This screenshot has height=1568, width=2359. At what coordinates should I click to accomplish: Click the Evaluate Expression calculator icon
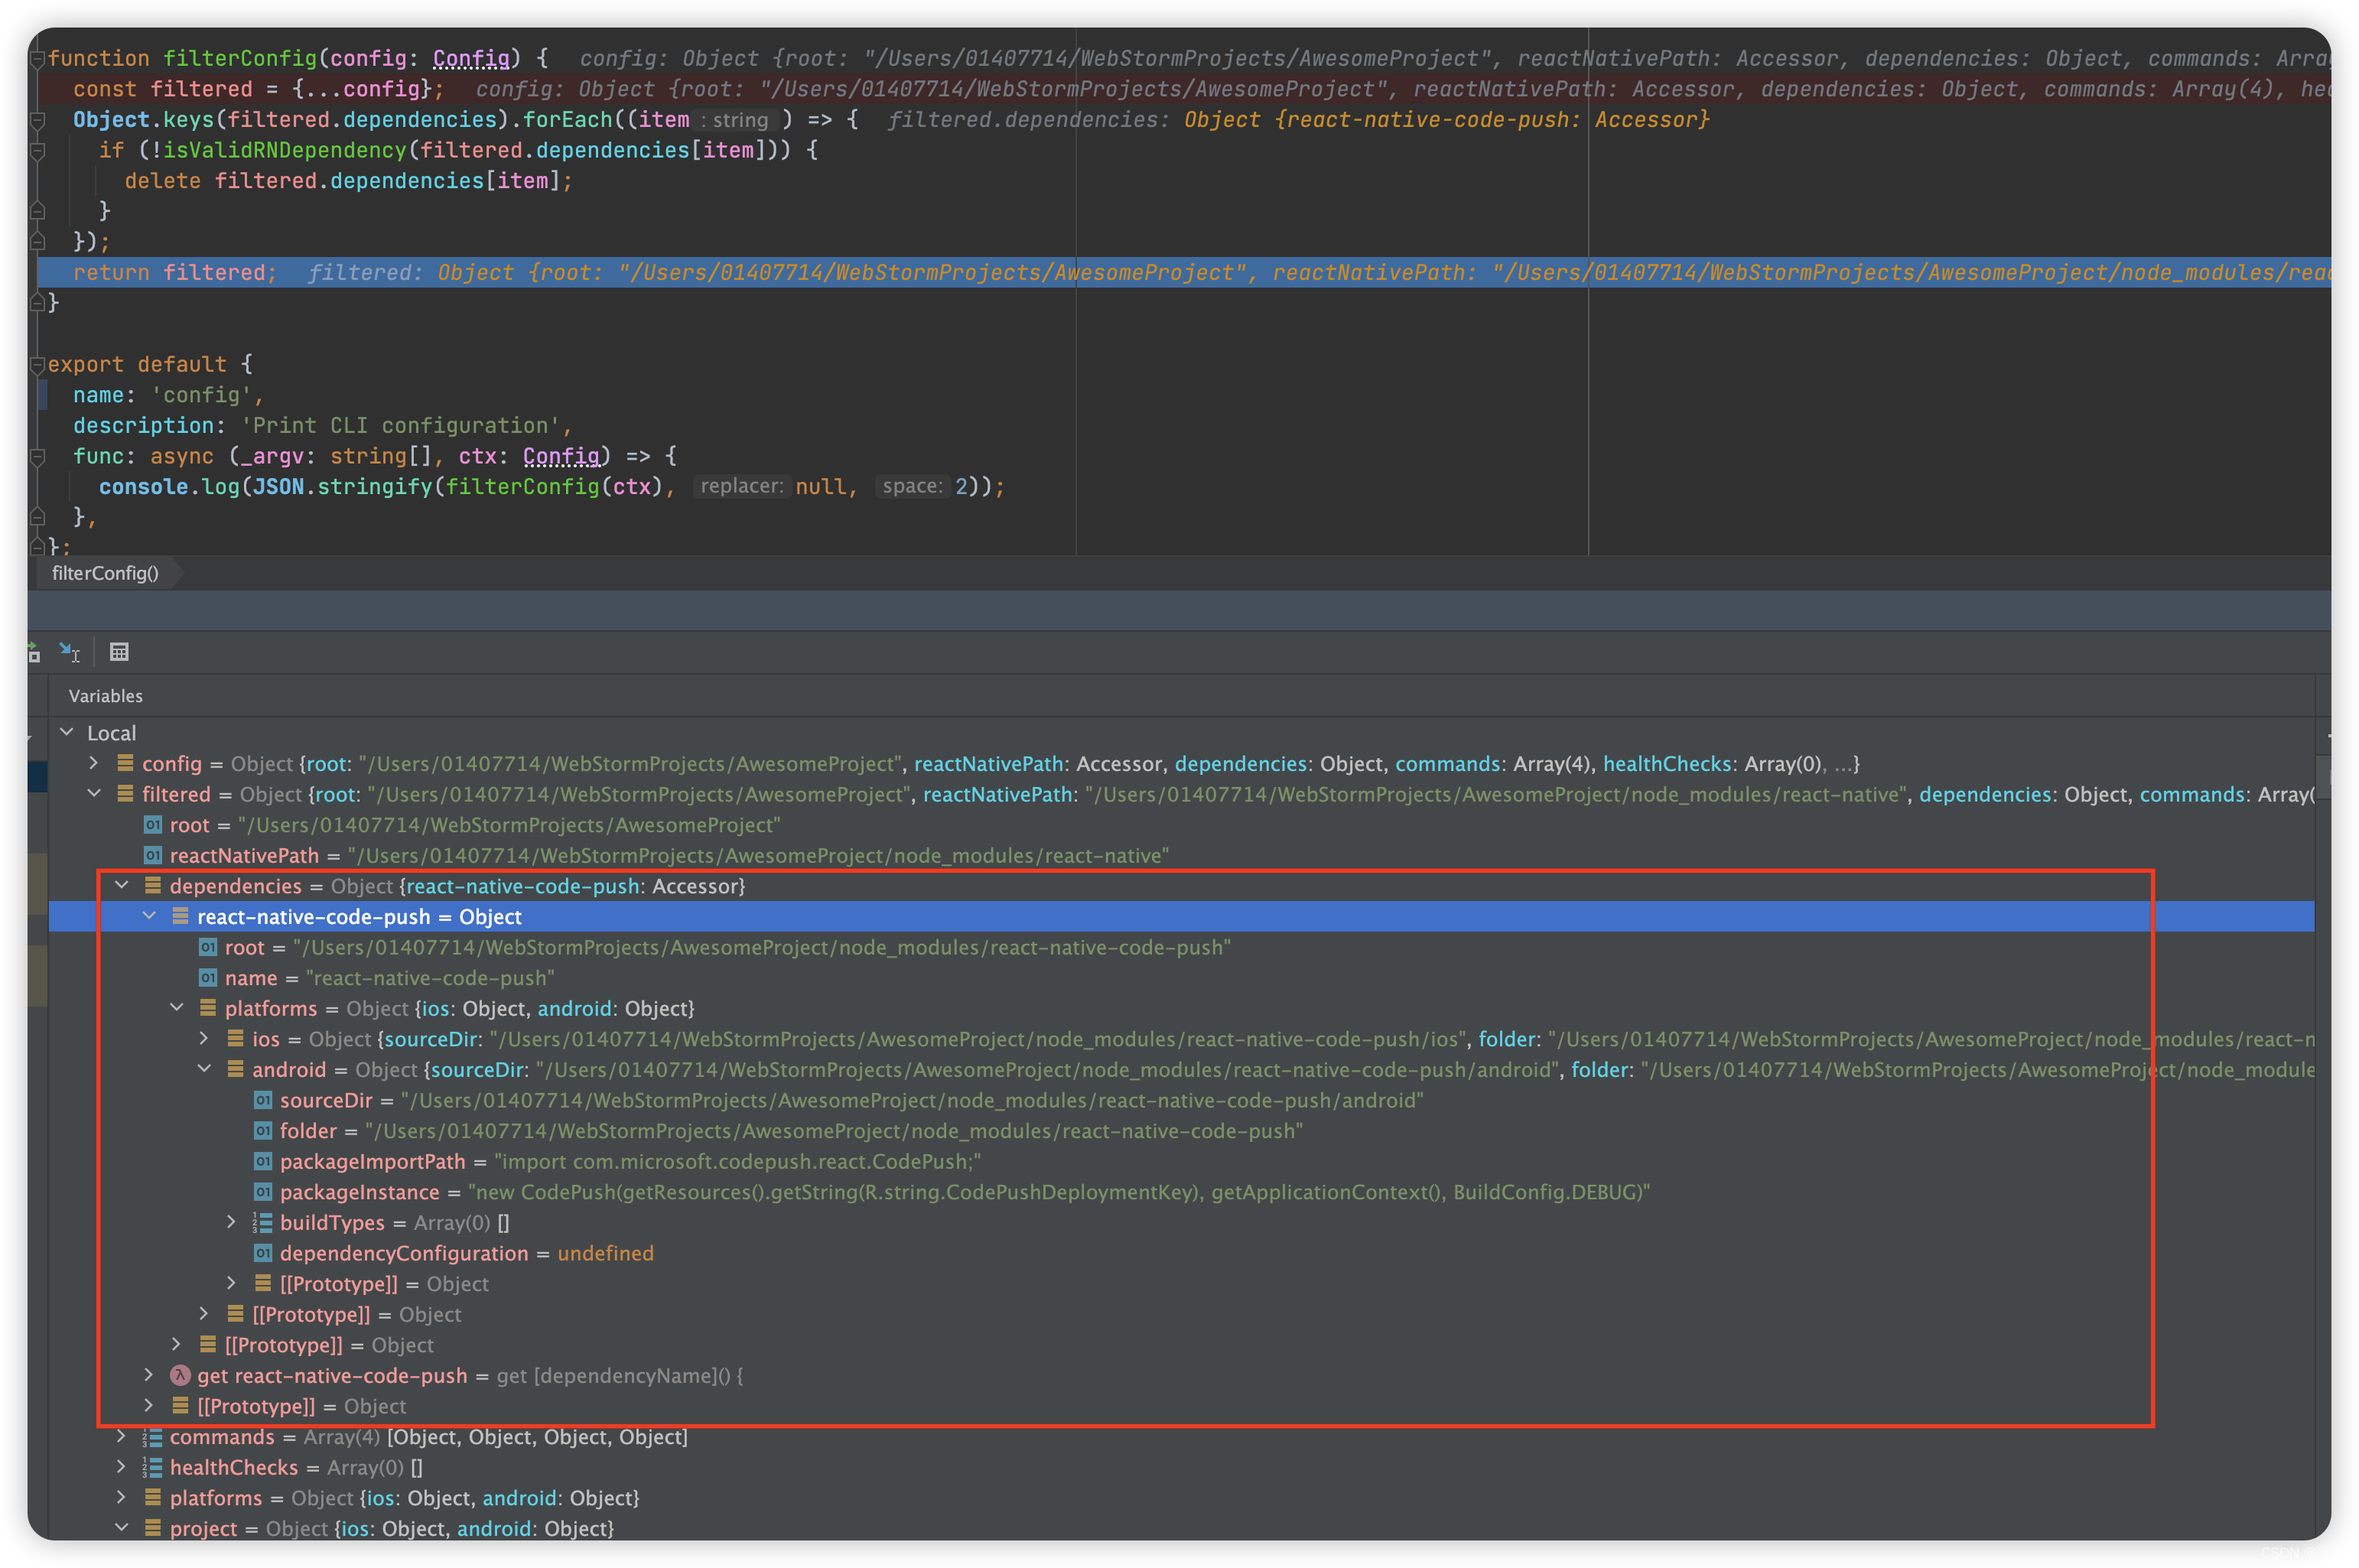coord(119,652)
